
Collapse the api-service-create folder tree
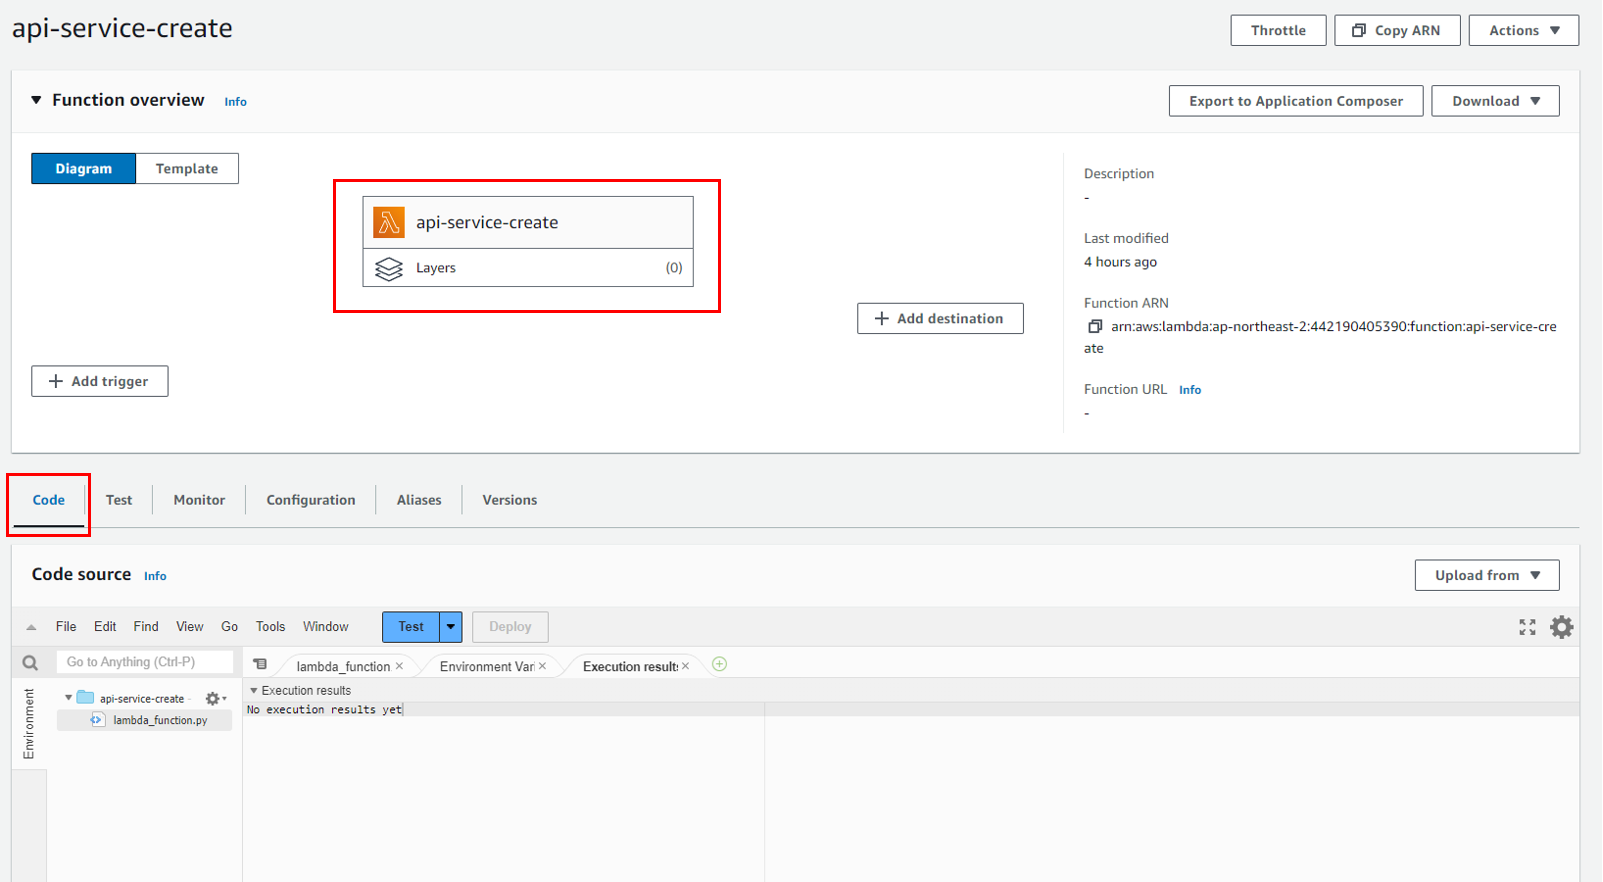[68, 698]
